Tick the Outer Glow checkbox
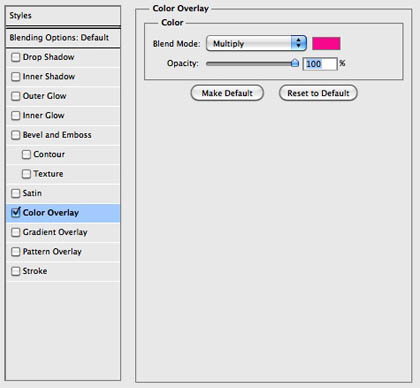420x388 pixels. coord(16,96)
